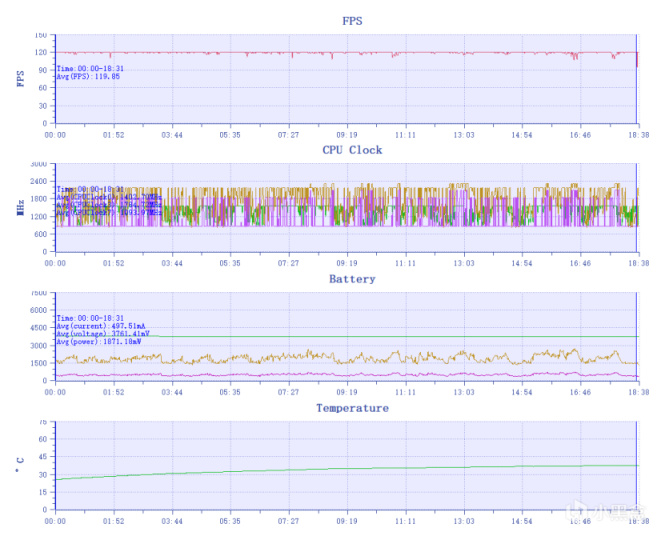Click the 1500 tick on Battery y-axis

(x=39, y=363)
